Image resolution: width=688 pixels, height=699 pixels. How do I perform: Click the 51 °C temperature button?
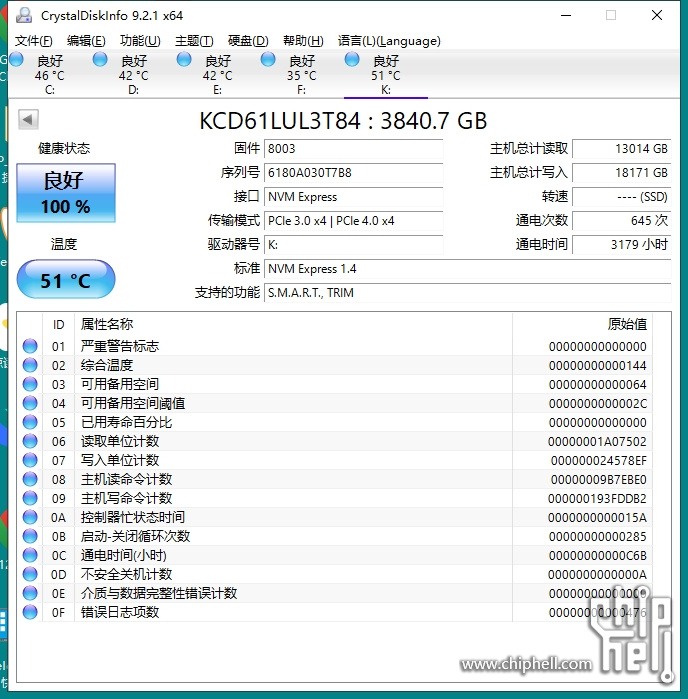(66, 279)
